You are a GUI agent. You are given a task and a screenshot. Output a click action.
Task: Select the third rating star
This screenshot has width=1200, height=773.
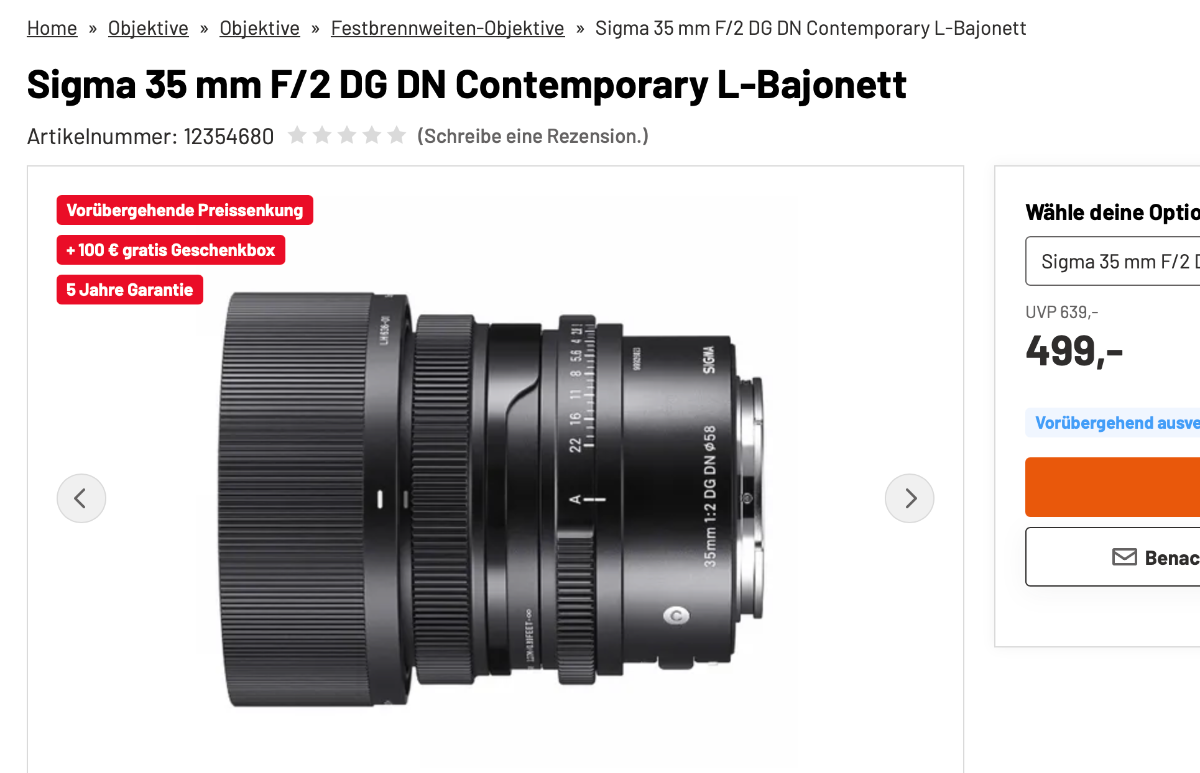pos(347,135)
